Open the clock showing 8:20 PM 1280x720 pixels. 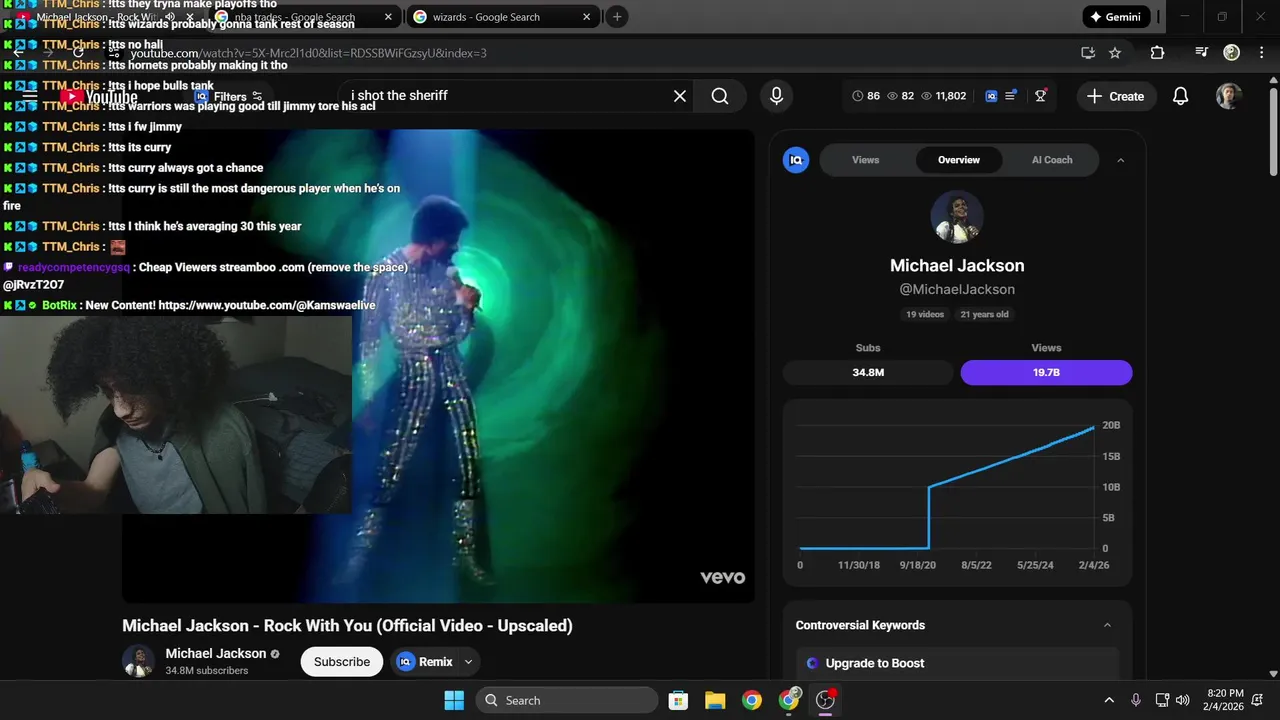pyautogui.click(x=1225, y=700)
